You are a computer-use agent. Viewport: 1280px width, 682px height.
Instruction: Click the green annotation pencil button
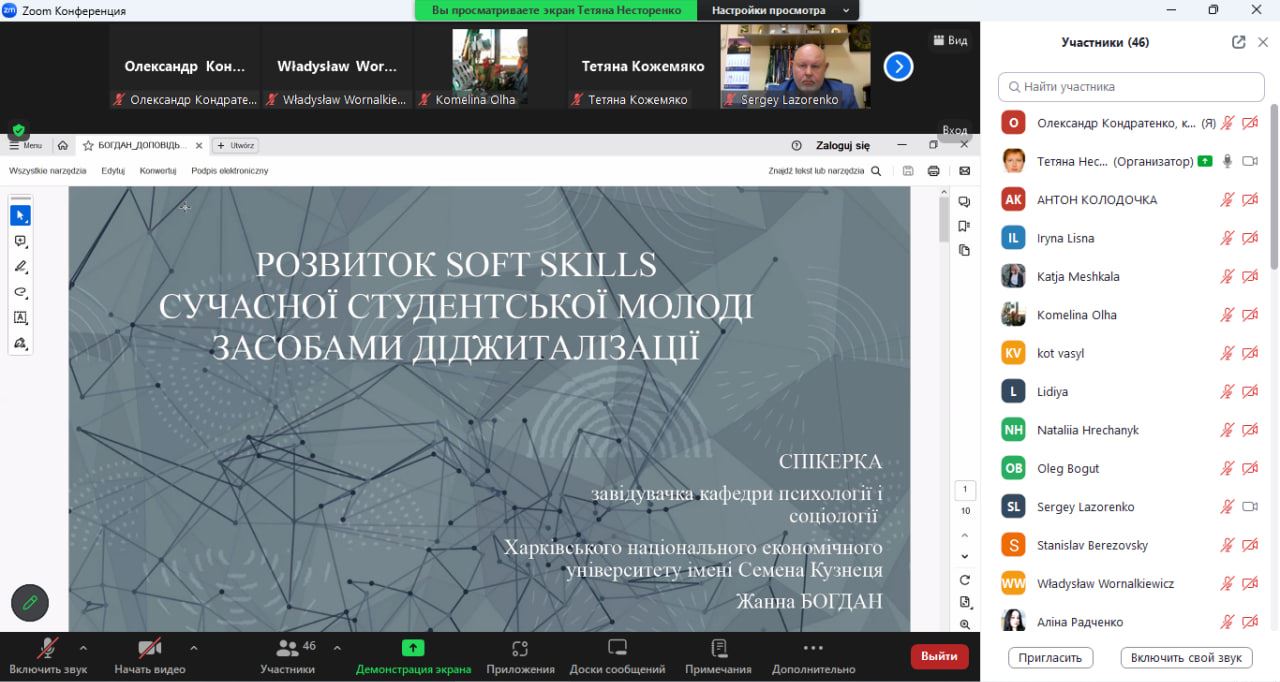click(30, 602)
